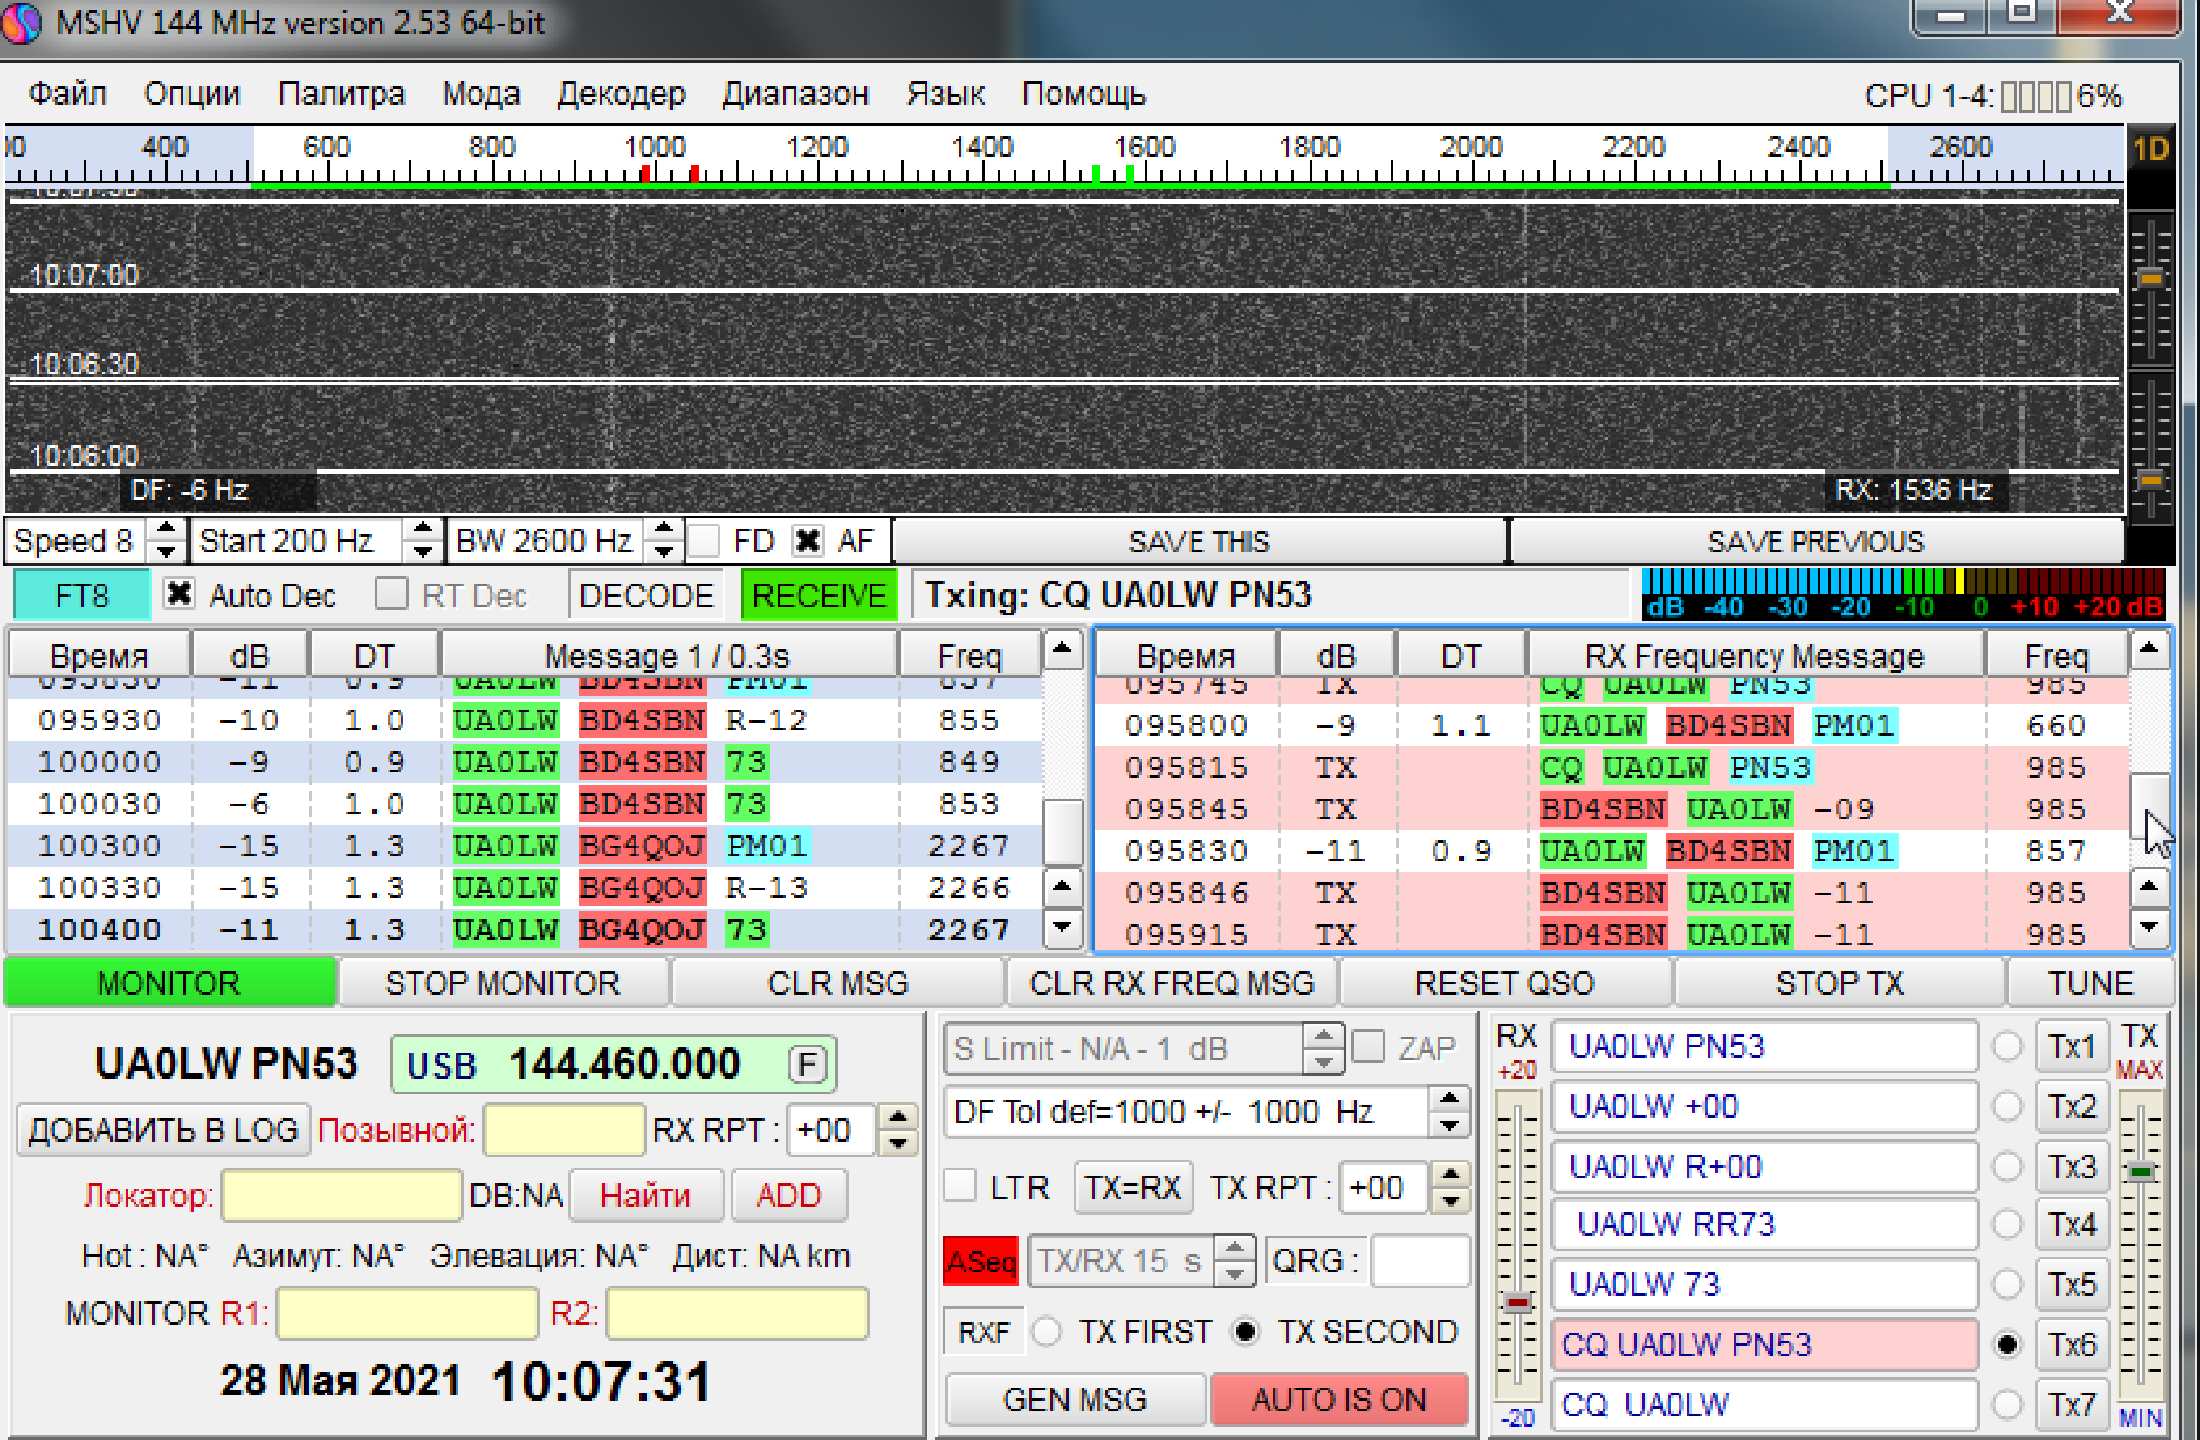Enable the FD checkbox

coord(704,541)
